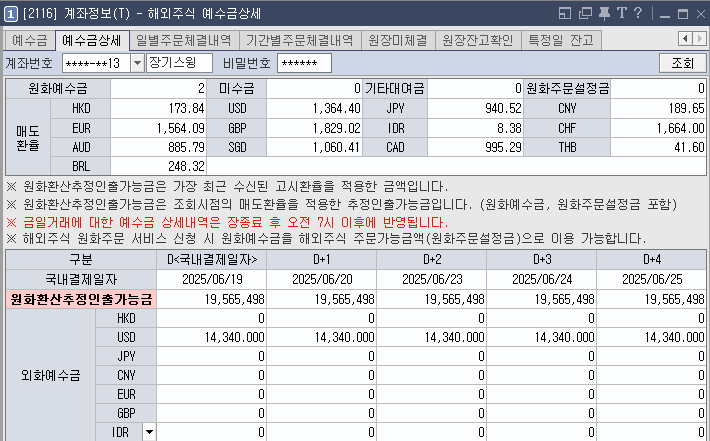Click the numbered screen icon at title left

coord(10,12)
